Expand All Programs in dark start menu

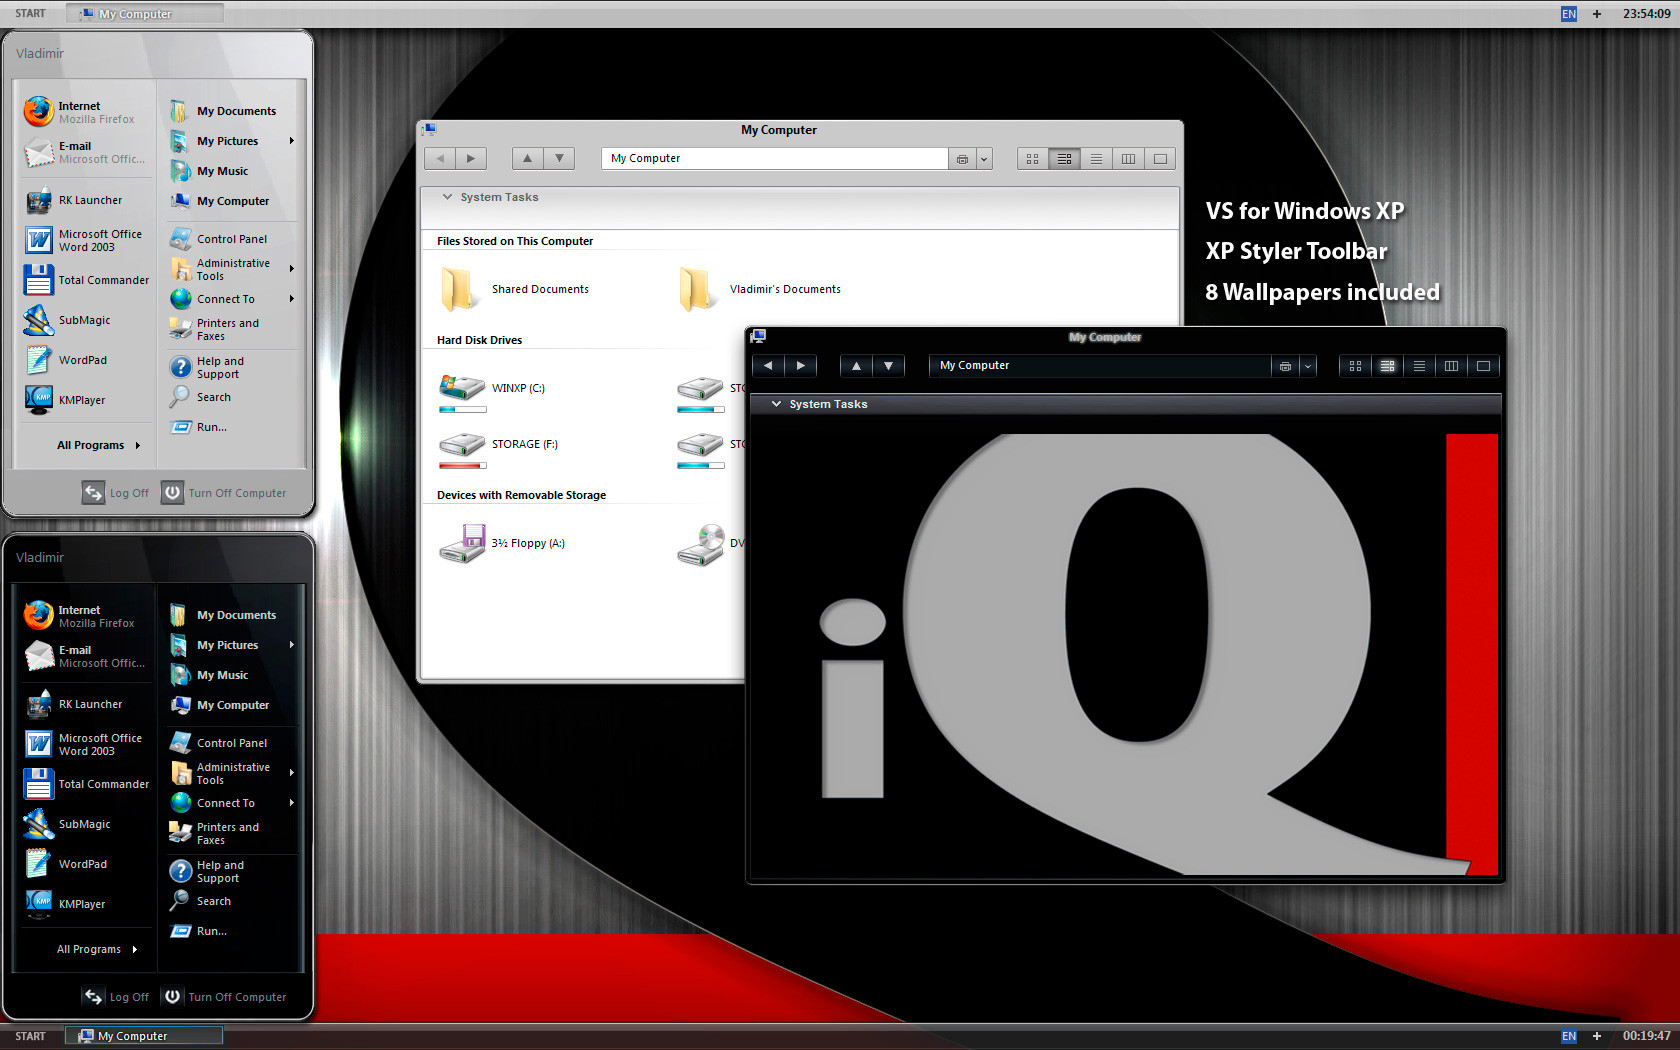click(x=98, y=949)
